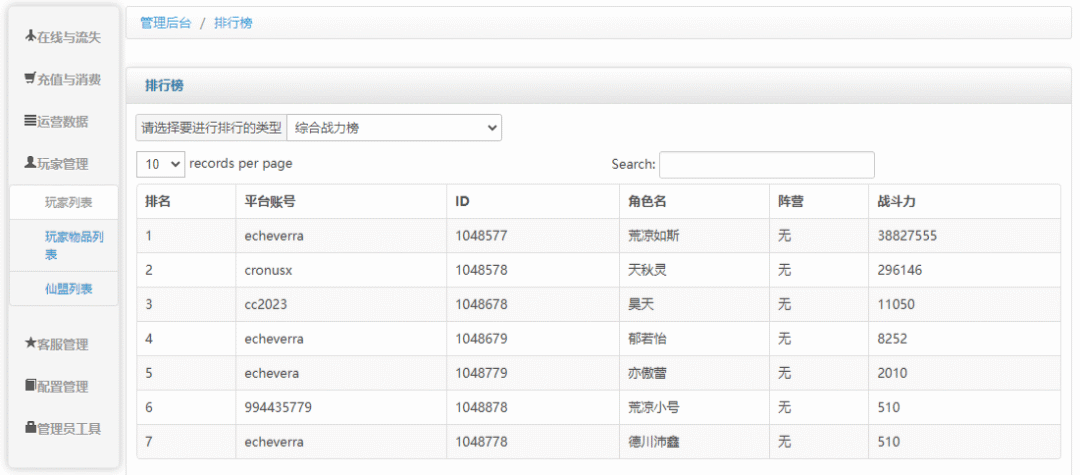Click role name 昊天
This screenshot has height=475, width=1080.
click(x=641, y=305)
